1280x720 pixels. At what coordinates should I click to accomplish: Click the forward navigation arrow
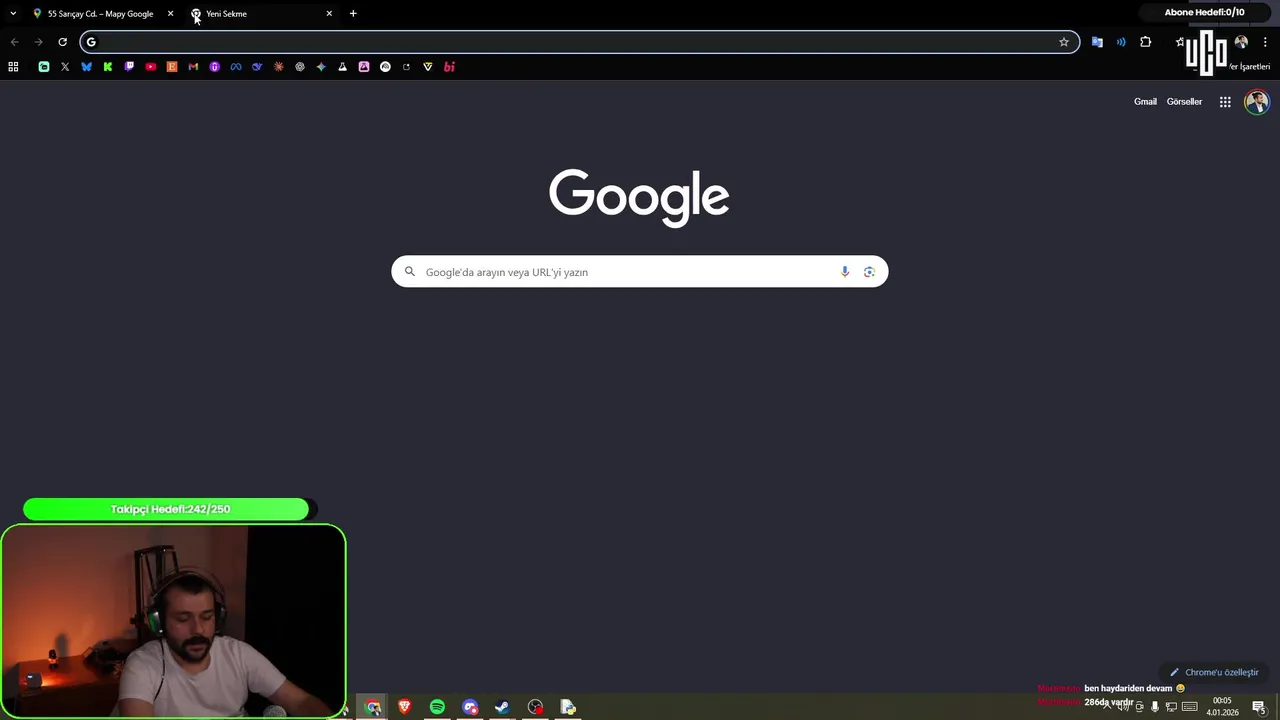point(38,42)
